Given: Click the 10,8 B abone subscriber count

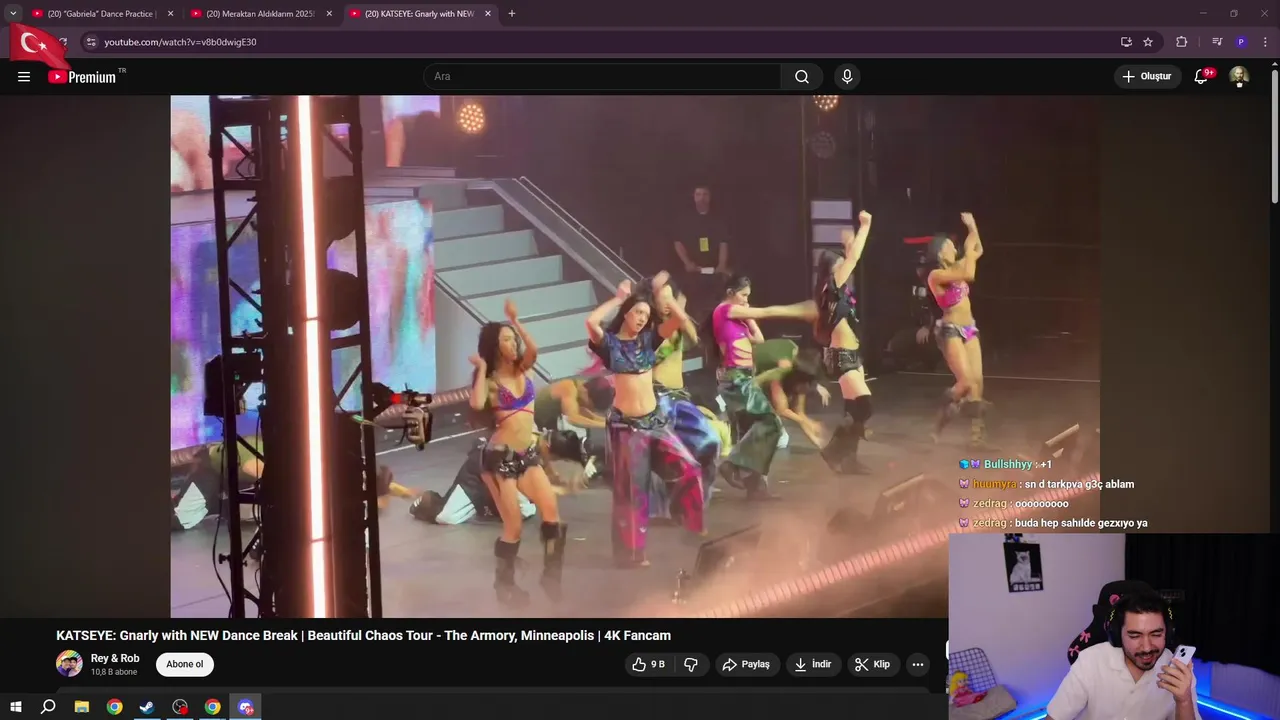Looking at the screenshot, I should [x=114, y=672].
